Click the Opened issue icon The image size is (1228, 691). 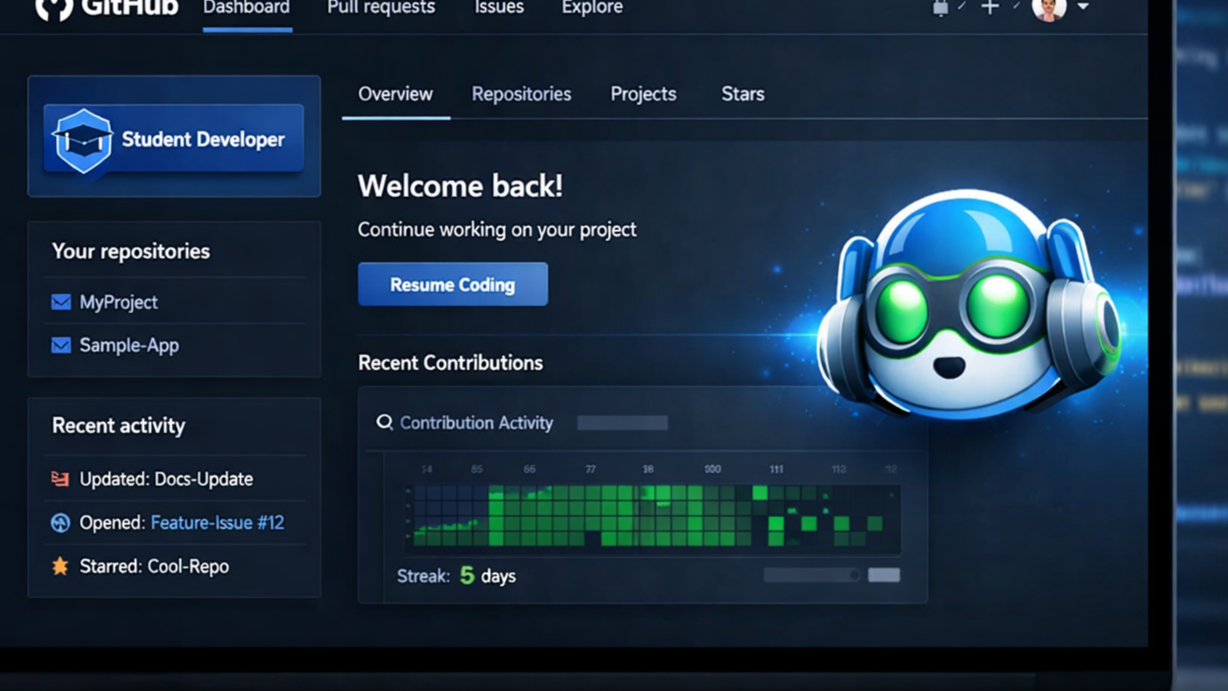59,522
